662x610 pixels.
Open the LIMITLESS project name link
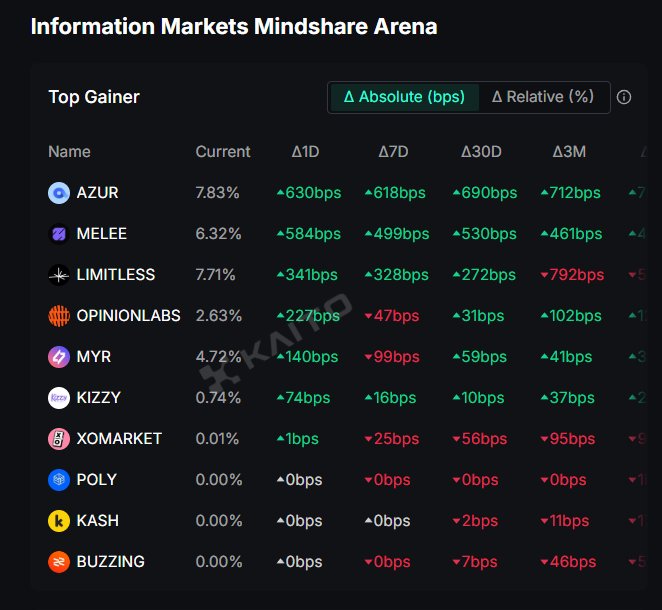116,275
